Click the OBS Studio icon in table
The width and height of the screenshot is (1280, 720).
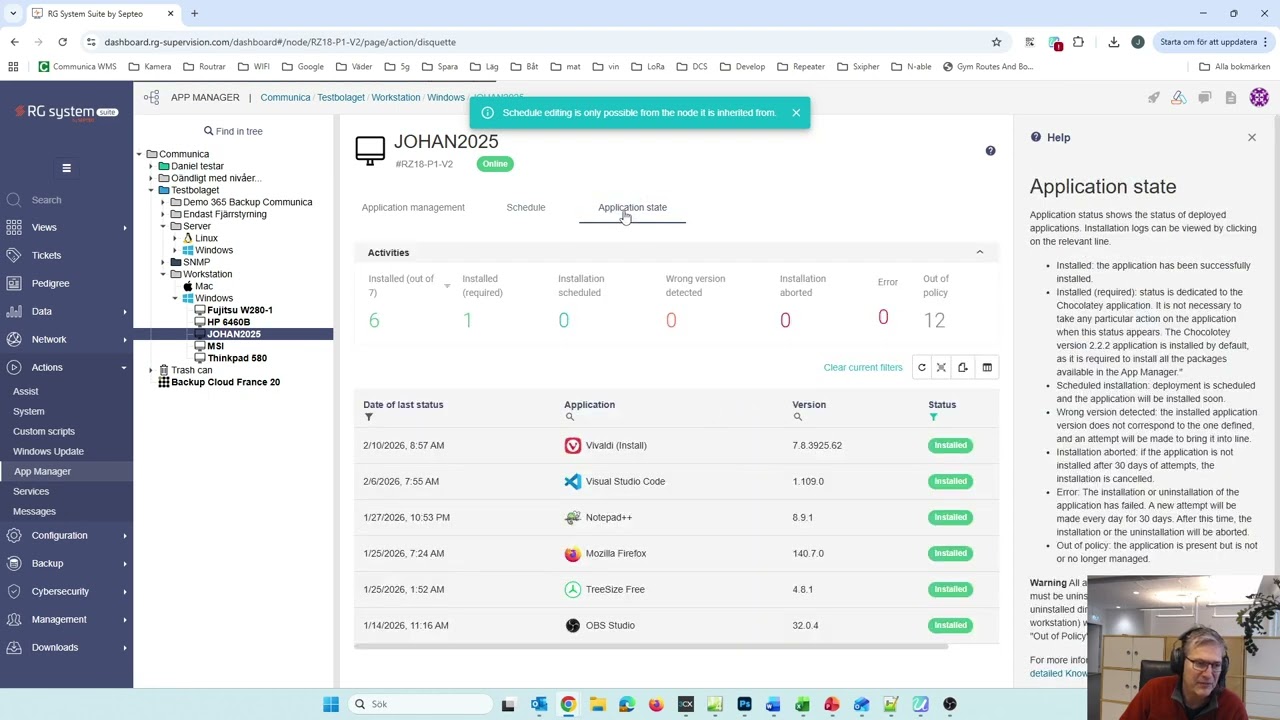point(572,625)
